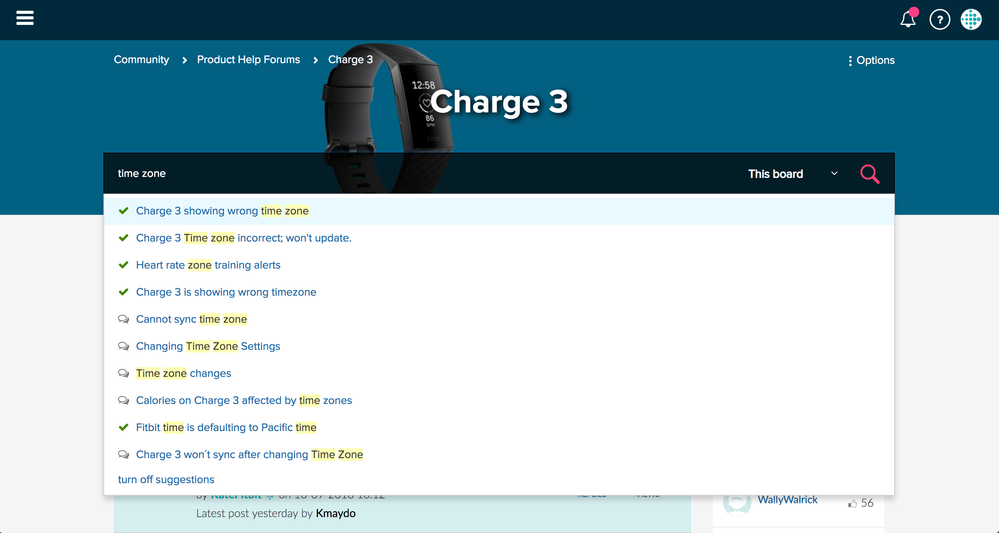Select the Charge 3 breadcrumb

(350, 60)
